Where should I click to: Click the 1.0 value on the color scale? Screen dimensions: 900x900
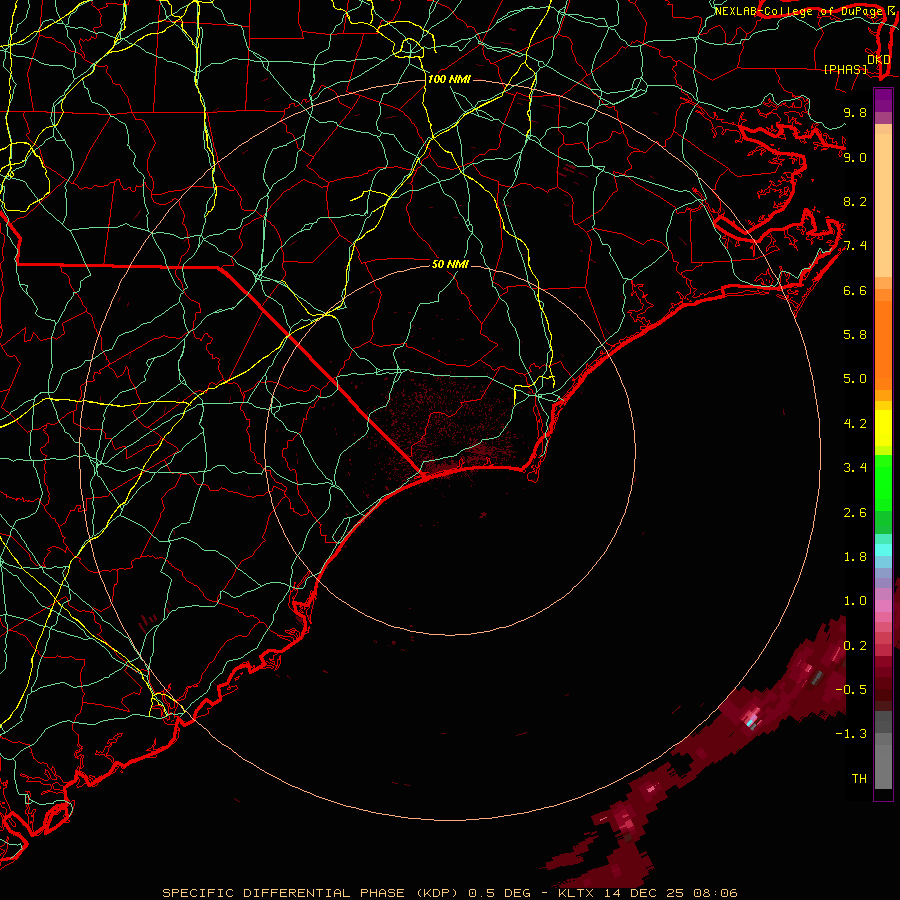pos(855,601)
